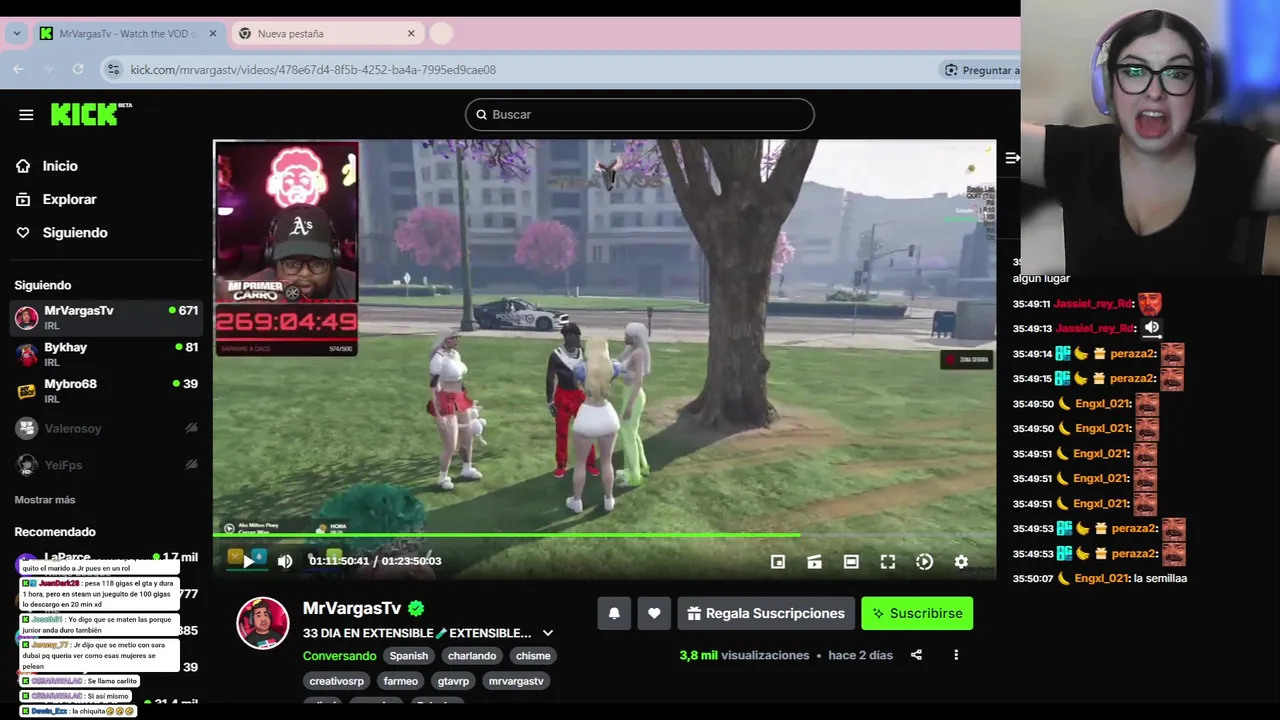
Task: Select the Mybro68 channel in the followed list
Action: click(x=106, y=391)
